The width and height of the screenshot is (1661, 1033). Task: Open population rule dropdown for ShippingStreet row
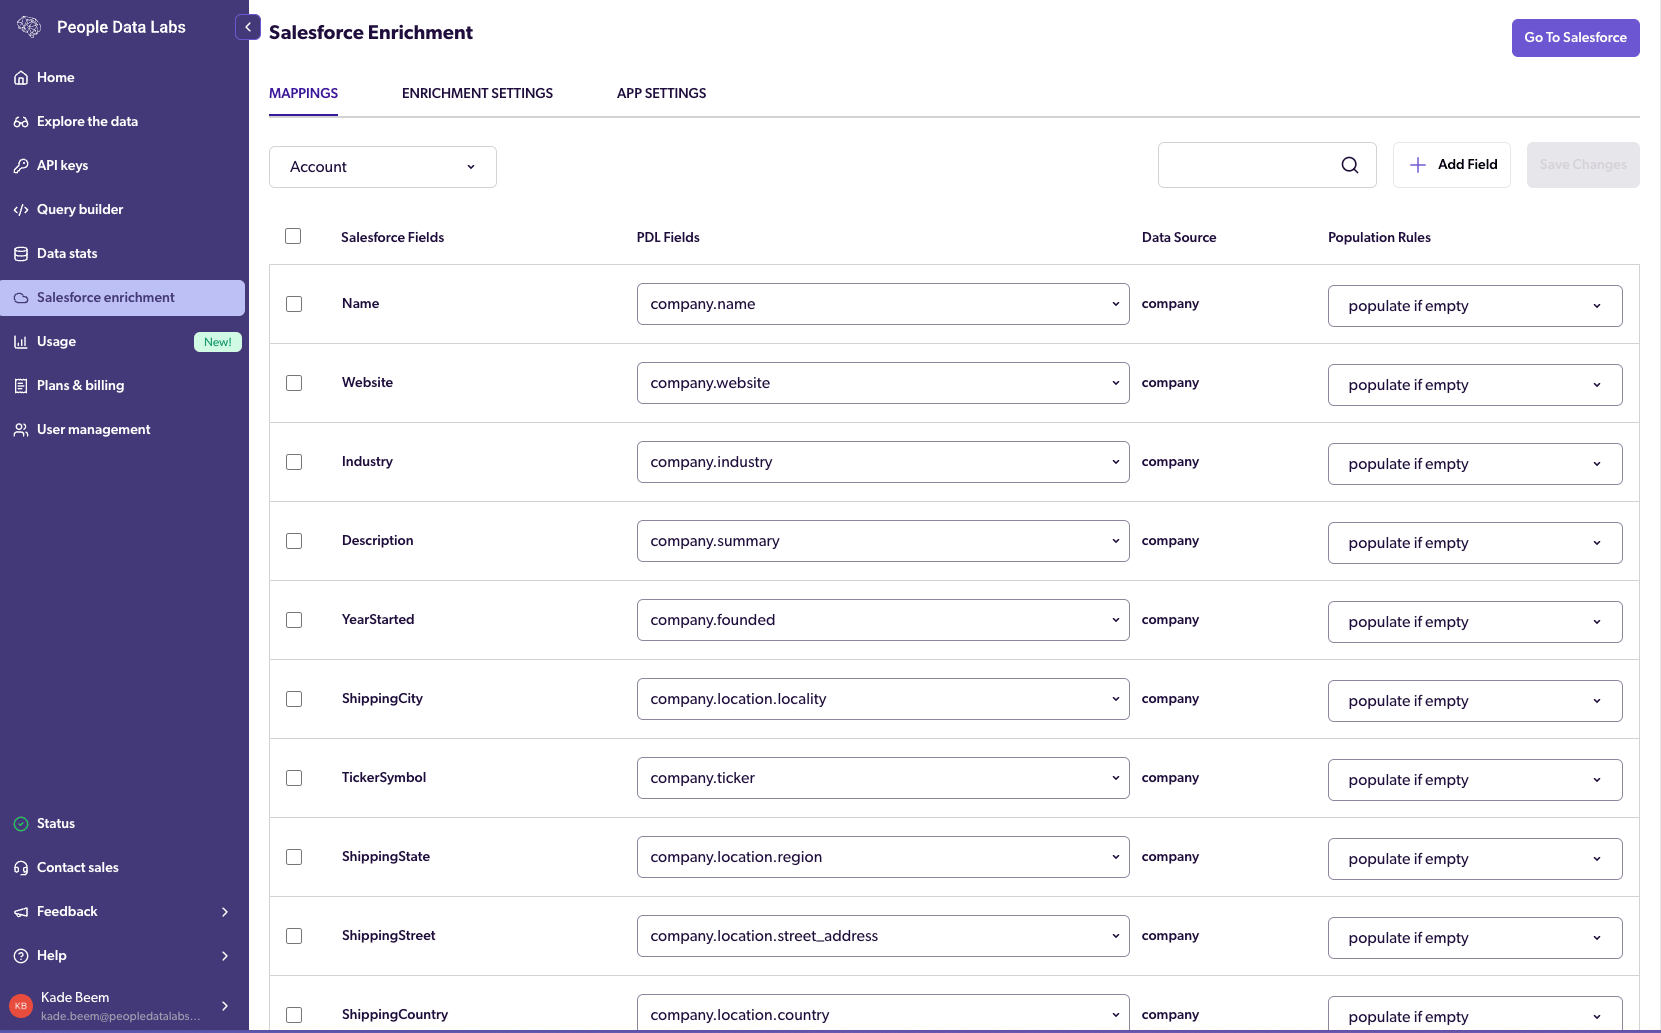tap(1475, 938)
